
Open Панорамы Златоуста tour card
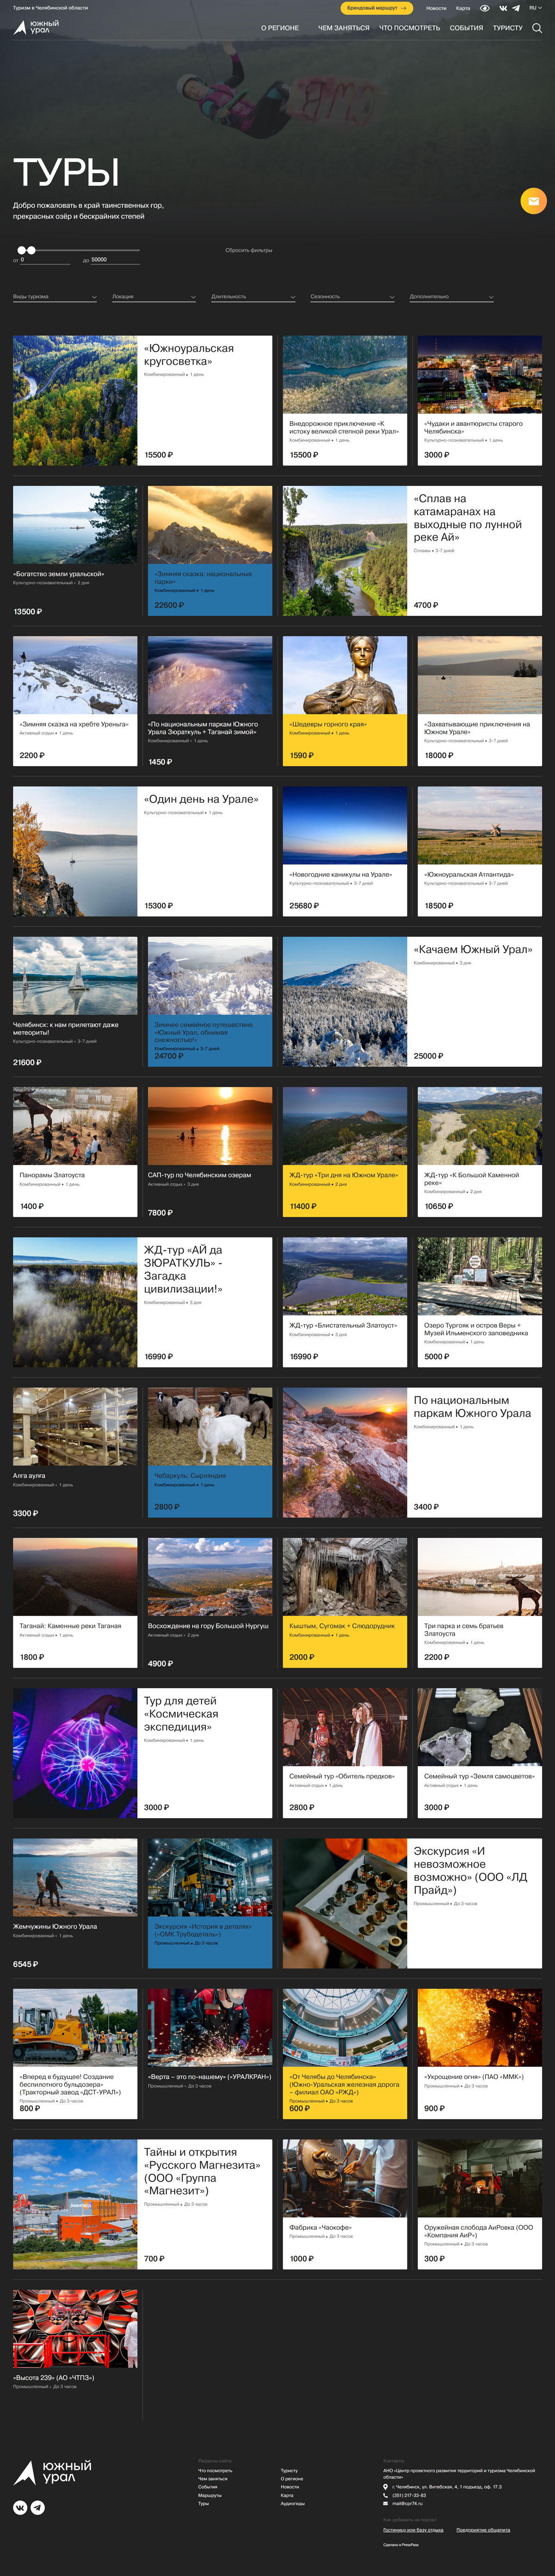(75, 1152)
